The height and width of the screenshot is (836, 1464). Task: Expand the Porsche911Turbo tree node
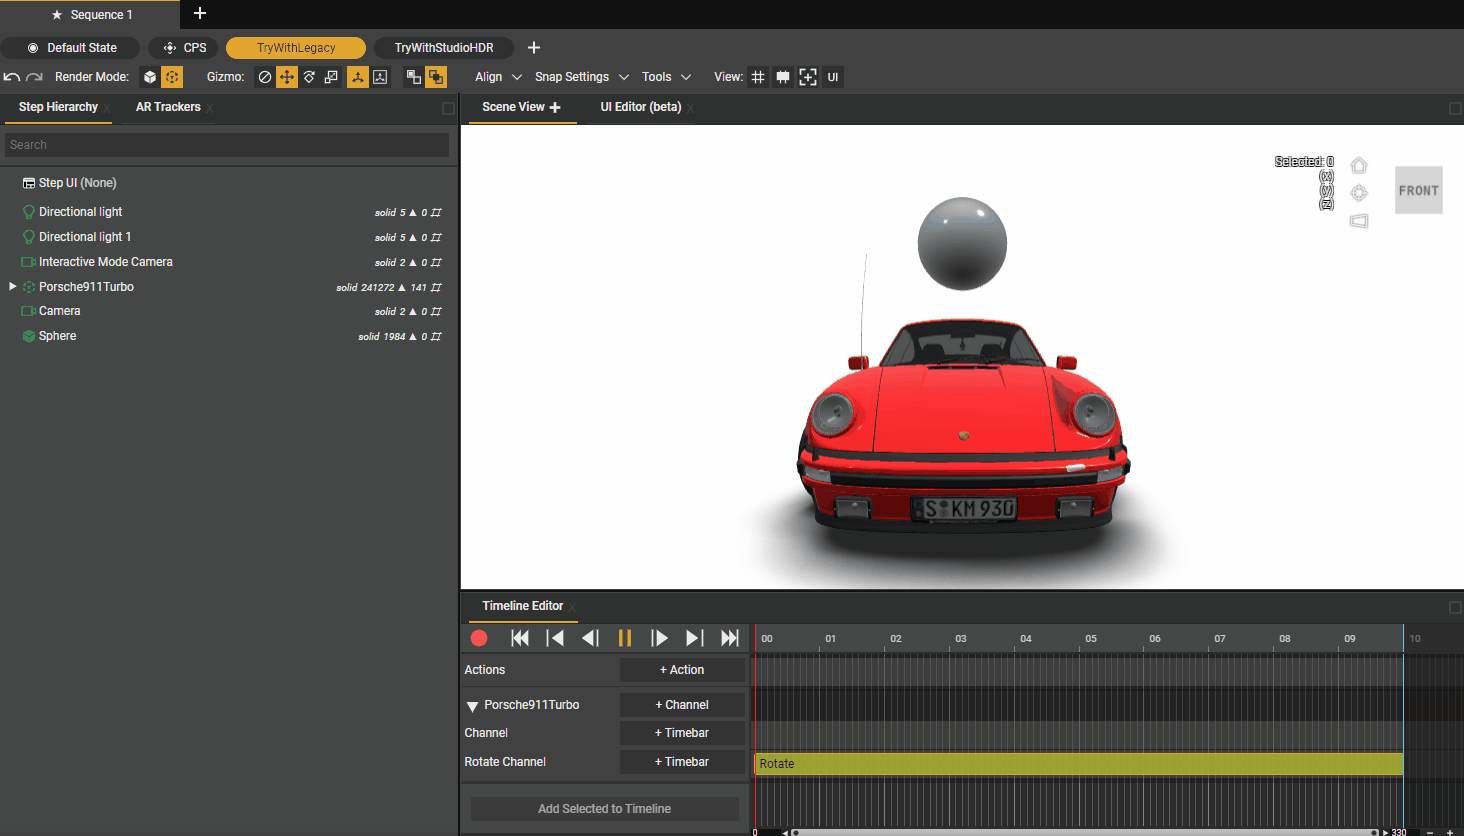tap(12, 286)
